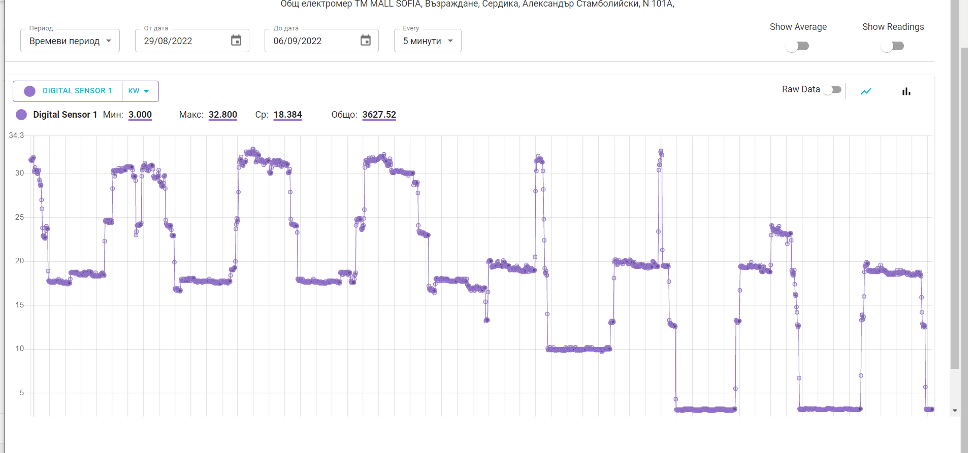Click the 34.3 y-axis maximum label
Viewport: 968px width, 453px height.
pyautogui.click(x=16, y=135)
